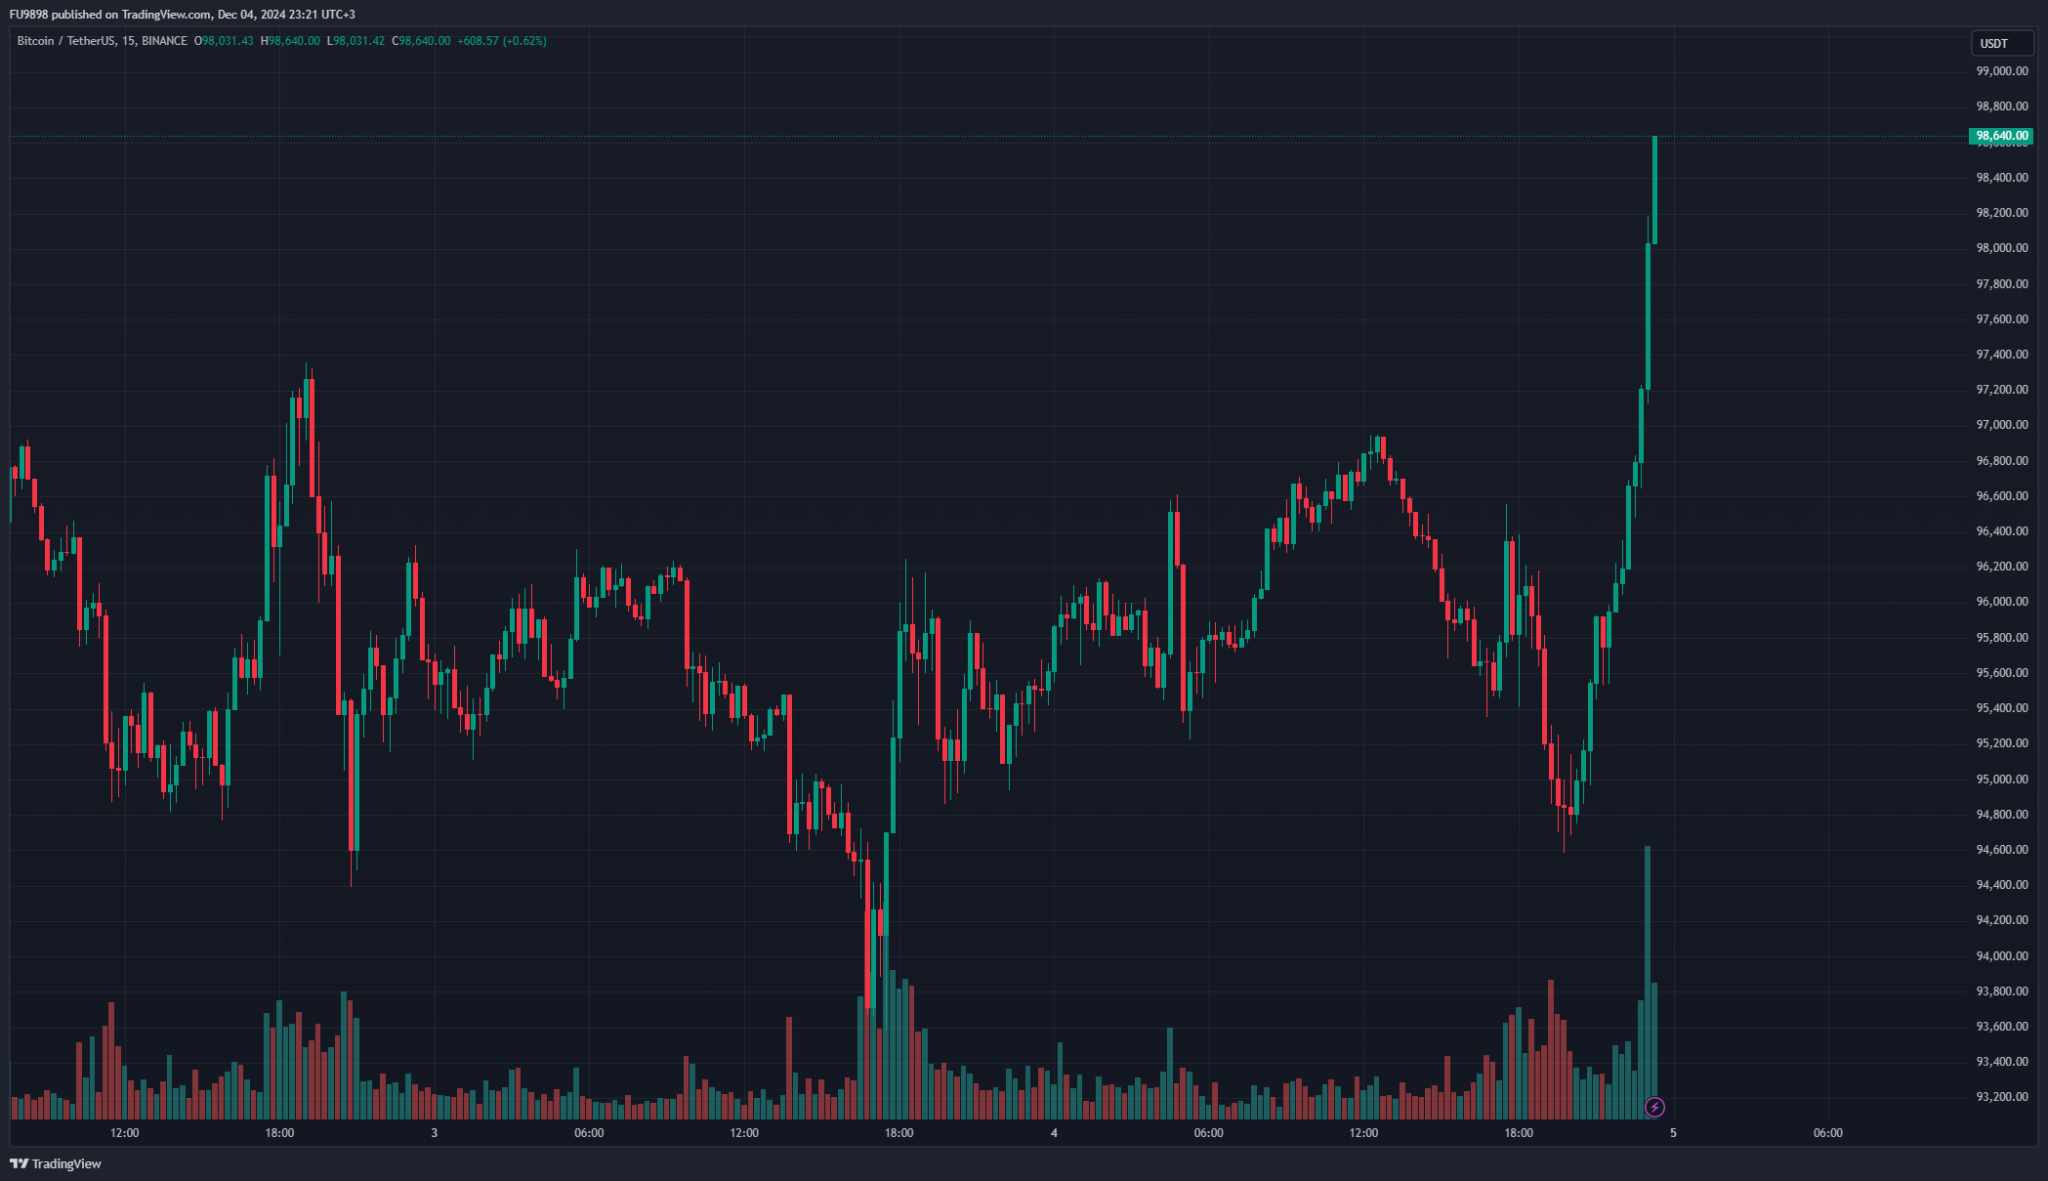Click the open price value O98,031.43
The height and width of the screenshot is (1181, 2048).
click(224, 41)
